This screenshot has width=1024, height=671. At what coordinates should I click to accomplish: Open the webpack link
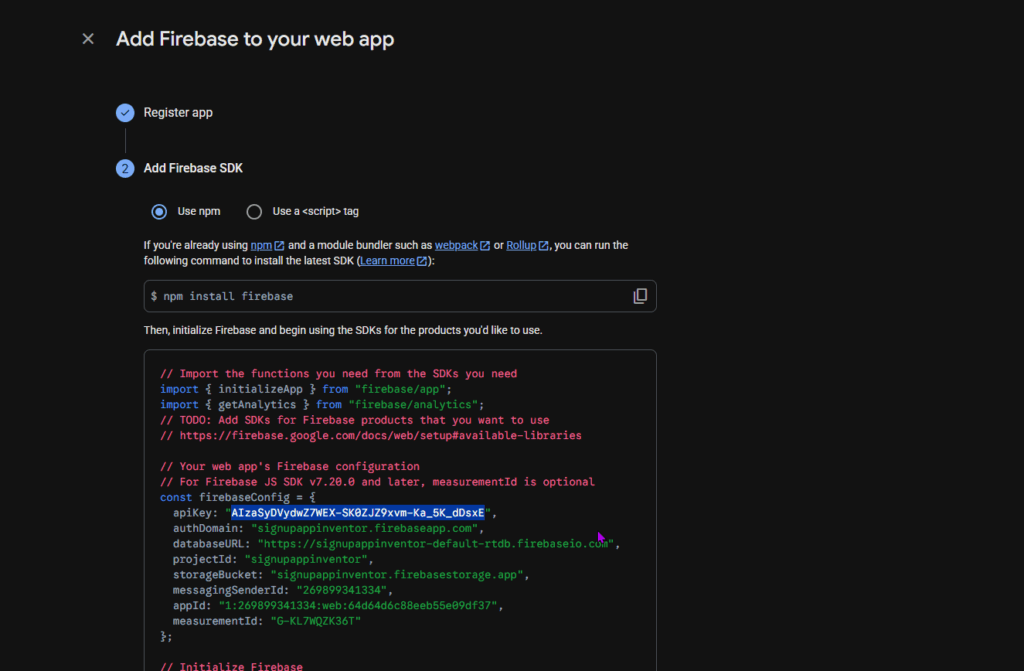pyautogui.click(x=456, y=245)
